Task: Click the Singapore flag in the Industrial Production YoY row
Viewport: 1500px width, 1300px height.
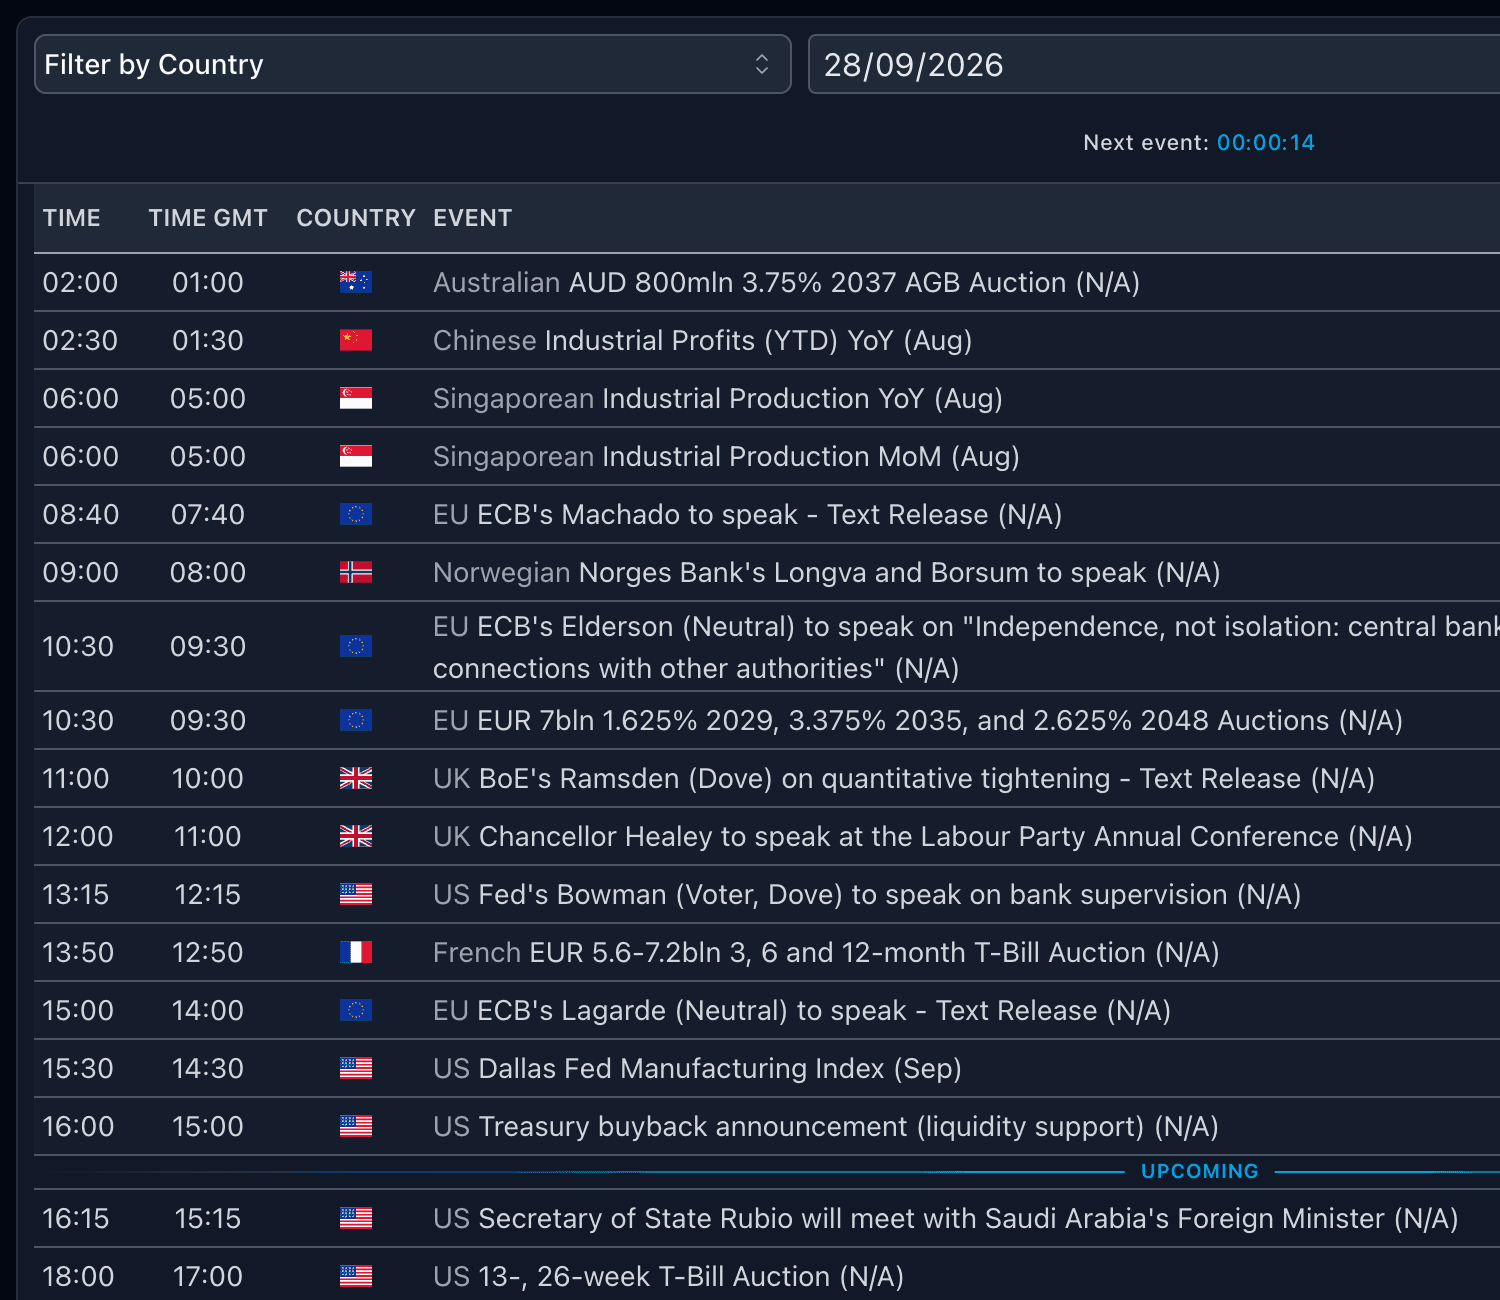Action: [x=356, y=398]
